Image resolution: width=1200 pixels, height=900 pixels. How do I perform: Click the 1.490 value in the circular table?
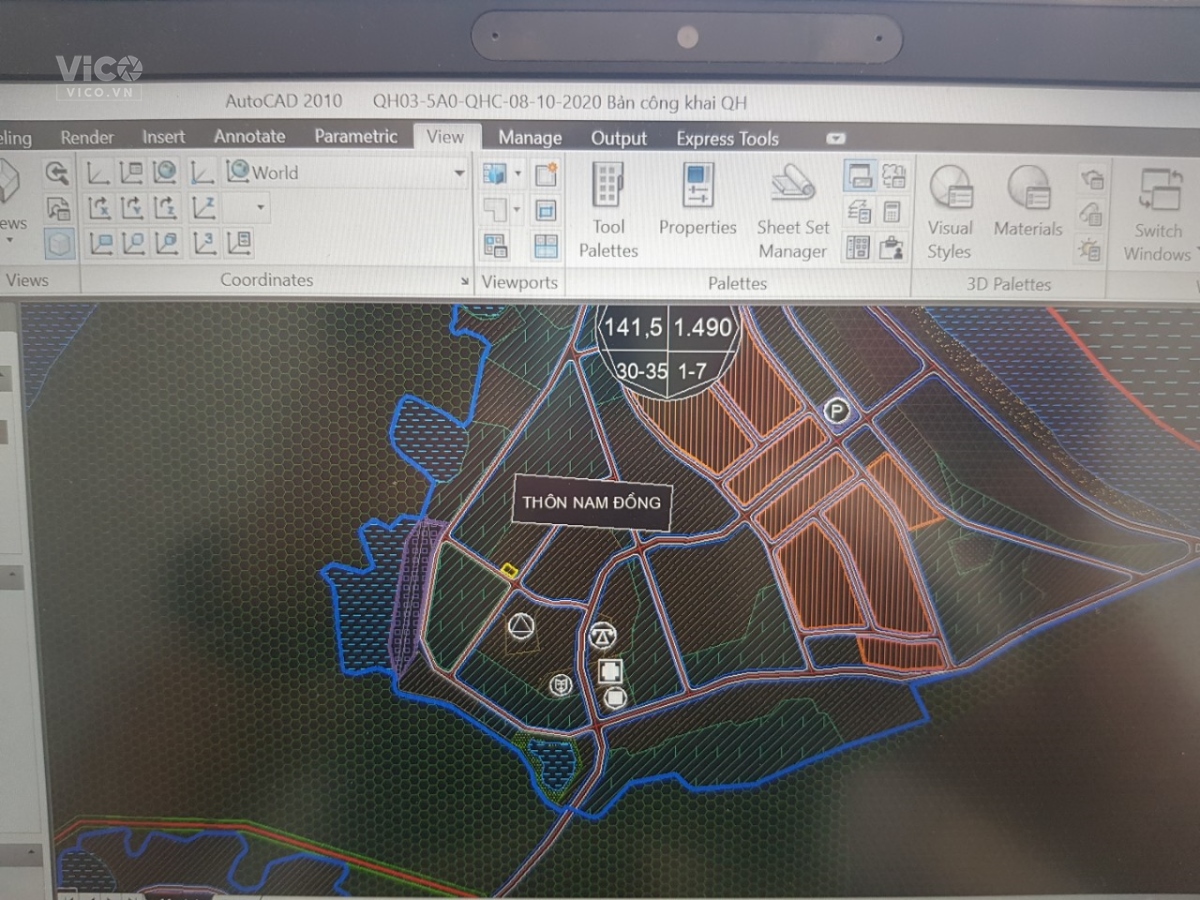point(702,327)
